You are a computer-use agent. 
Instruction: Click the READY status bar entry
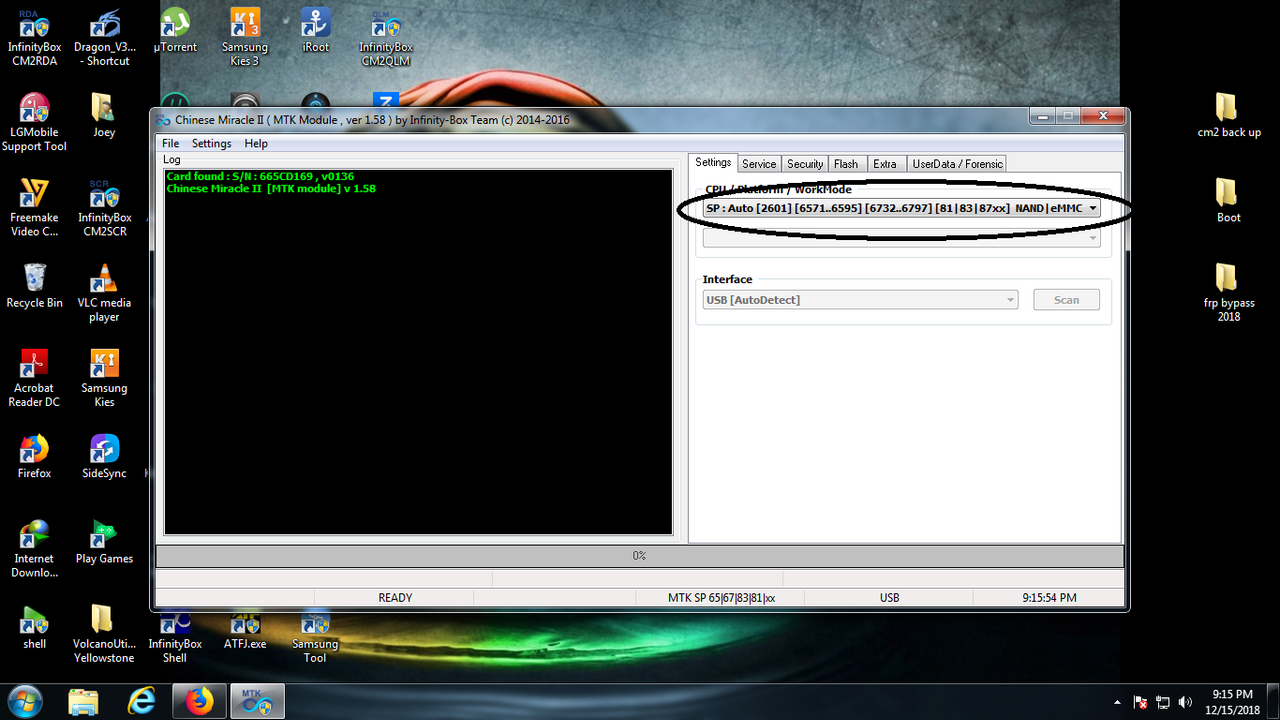coord(395,597)
